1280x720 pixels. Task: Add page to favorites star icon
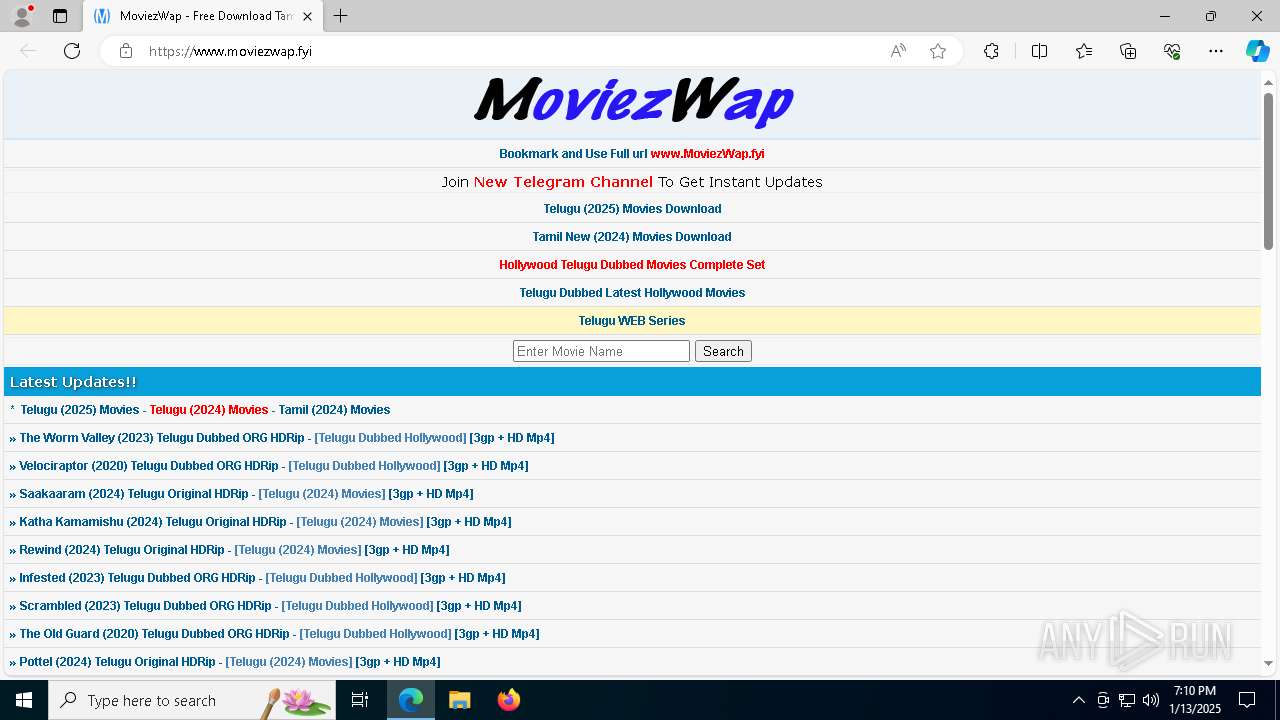click(938, 51)
